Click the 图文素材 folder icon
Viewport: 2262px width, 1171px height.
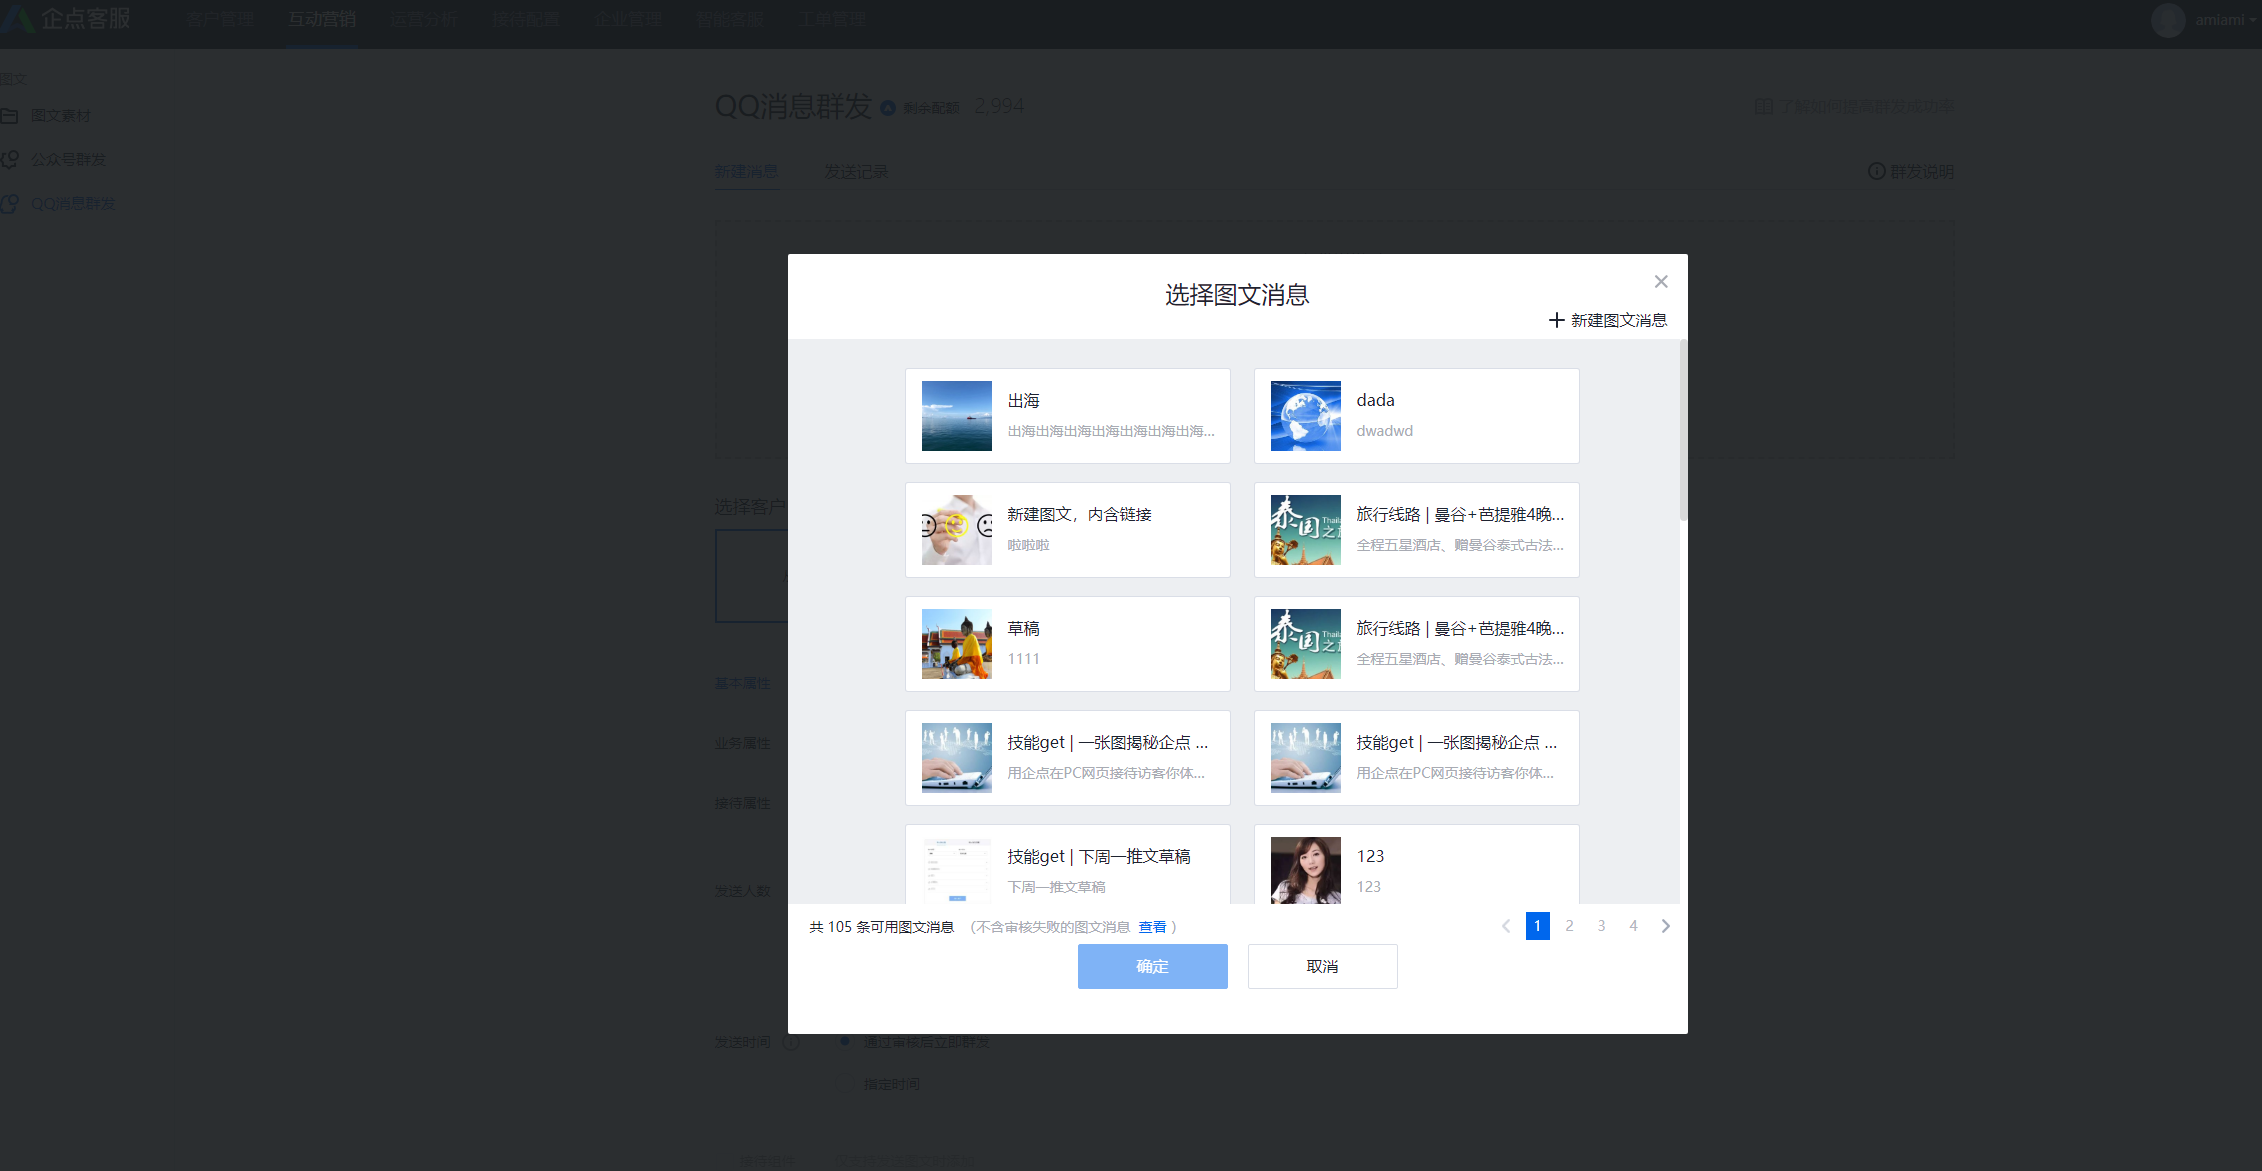[x=10, y=116]
